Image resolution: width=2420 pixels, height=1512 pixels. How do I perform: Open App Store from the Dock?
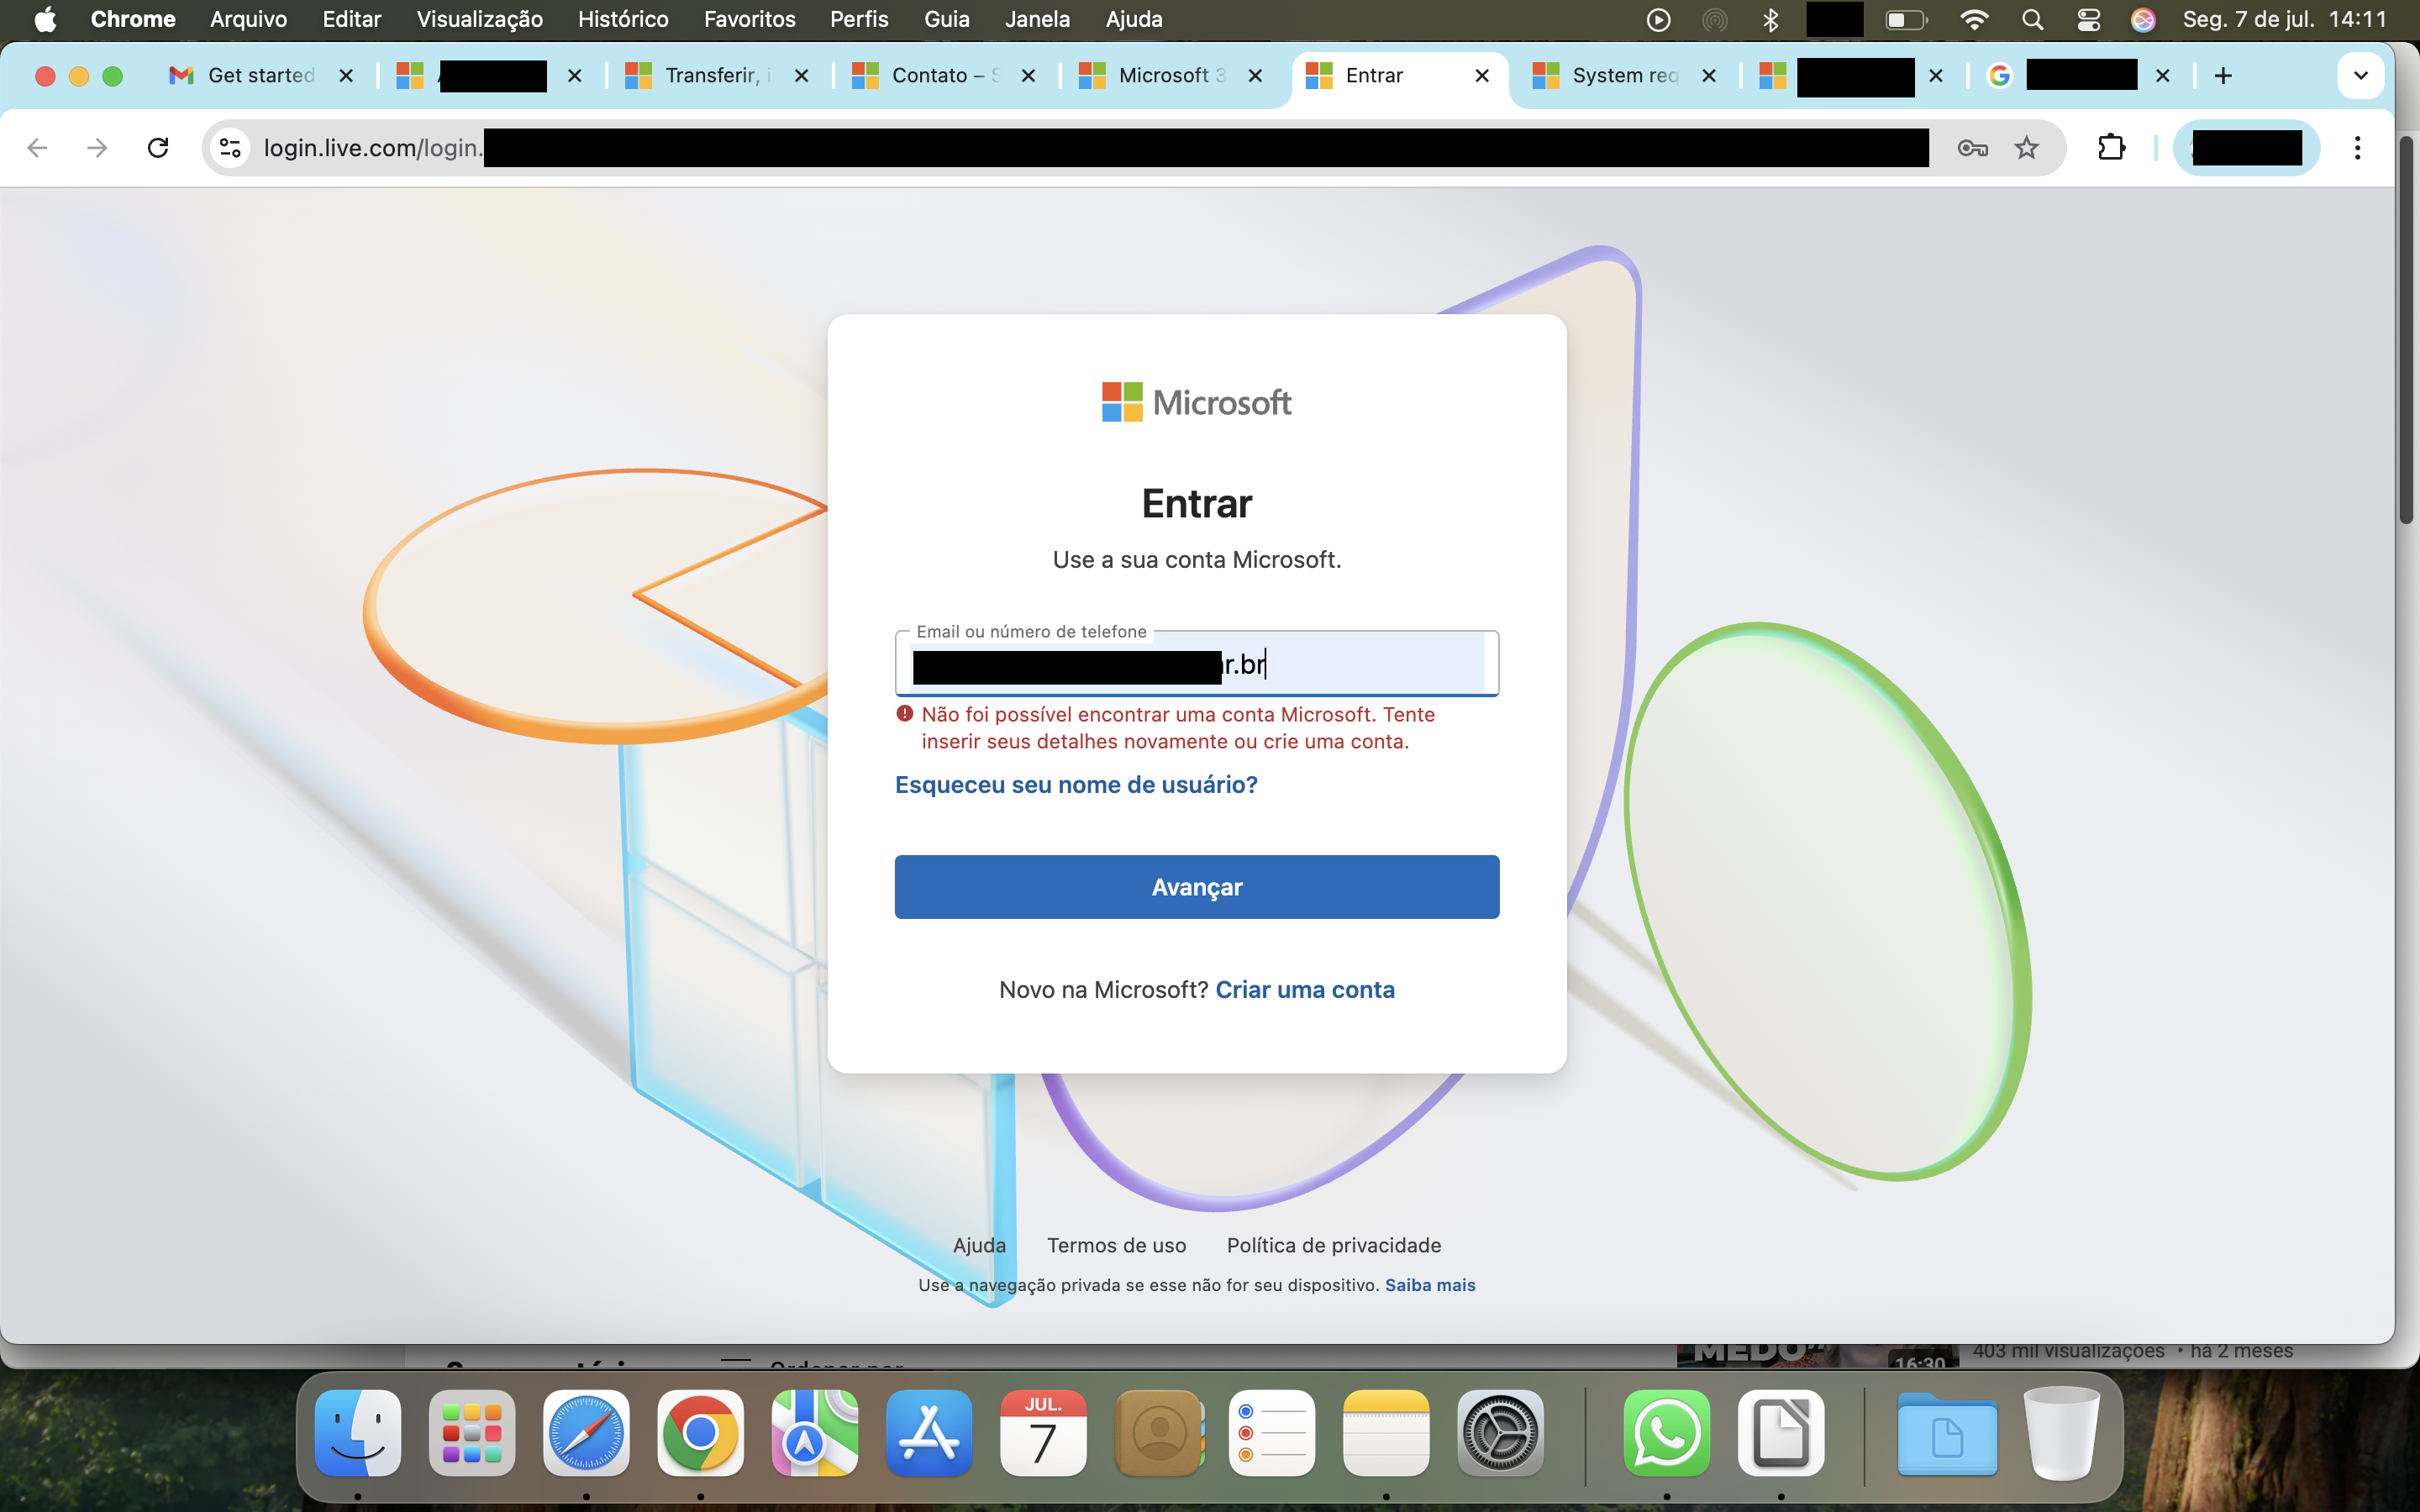928,1433
